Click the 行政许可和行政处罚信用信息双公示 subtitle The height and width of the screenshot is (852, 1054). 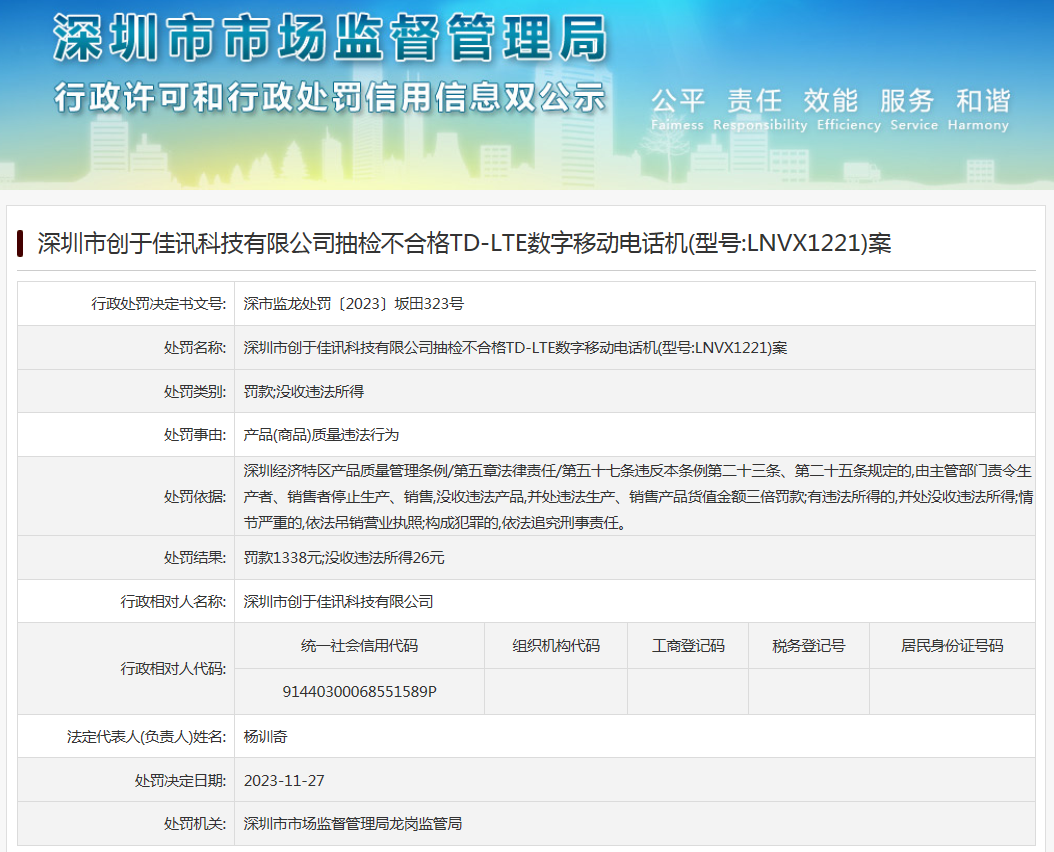click(330, 98)
